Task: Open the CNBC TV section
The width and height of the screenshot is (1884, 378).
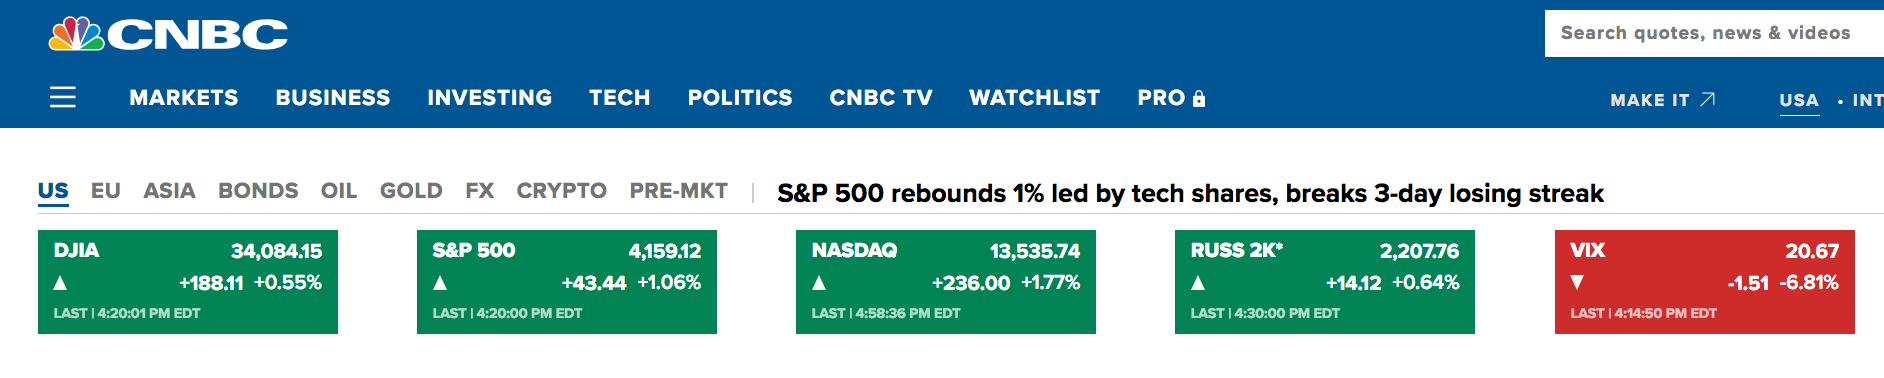Action: pyautogui.click(x=881, y=98)
